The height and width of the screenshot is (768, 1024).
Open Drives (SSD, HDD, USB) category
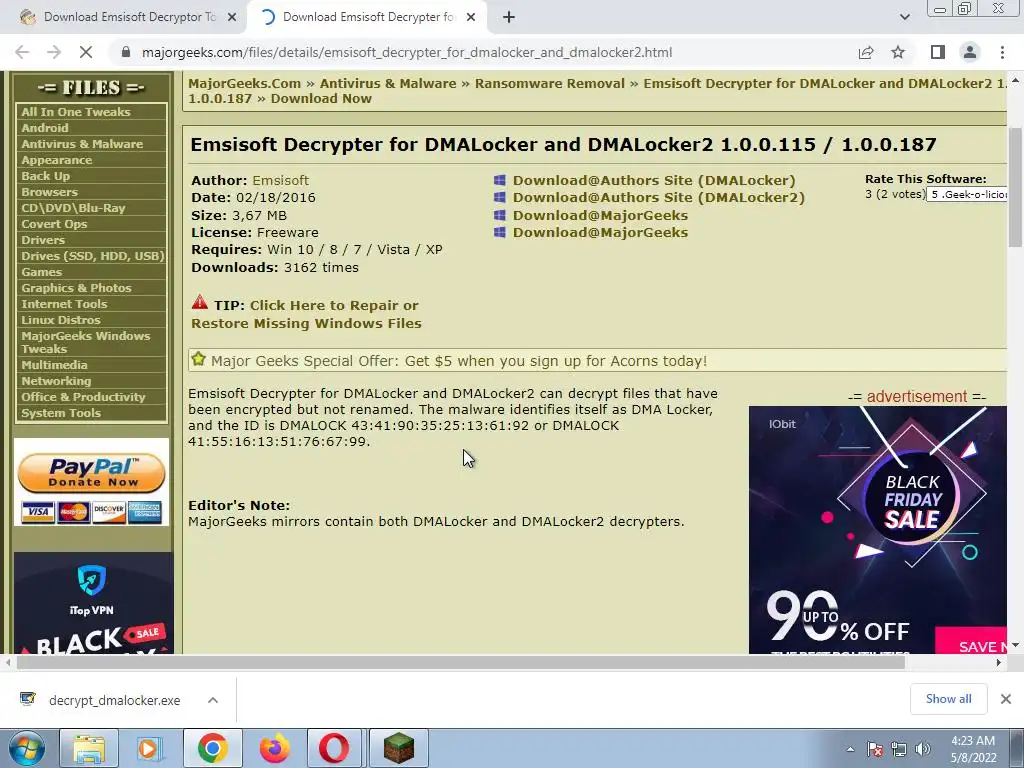[91, 256]
